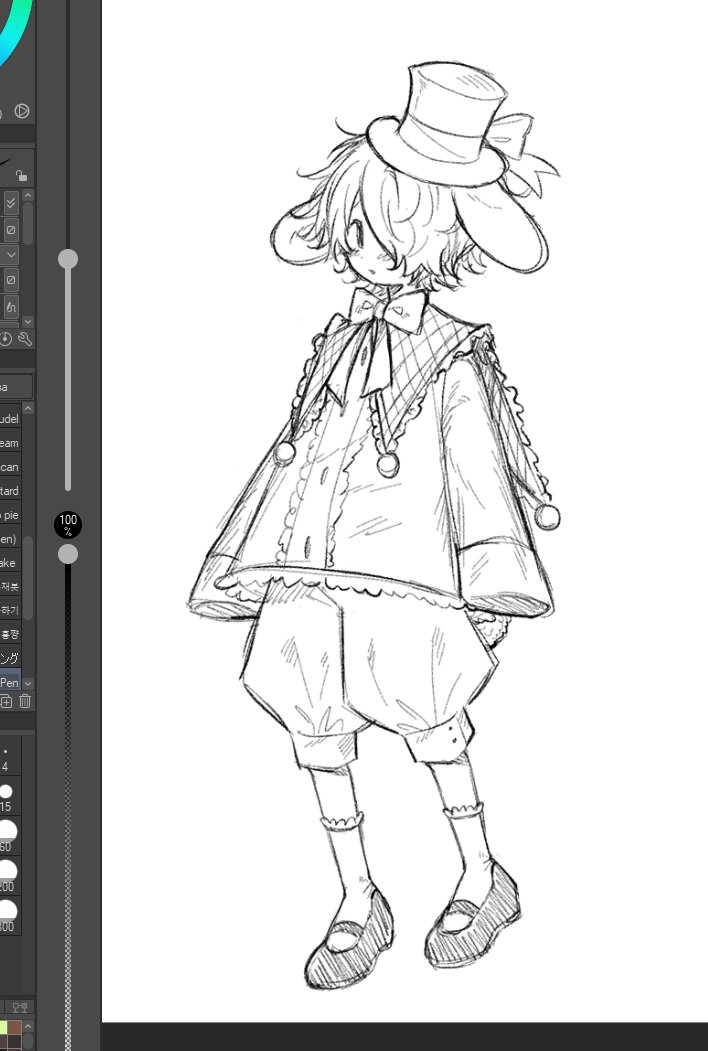The height and width of the screenshot is (1051, 708).
Task: Click the tool property panel scrollbar thumb
Action: point(27,223)
